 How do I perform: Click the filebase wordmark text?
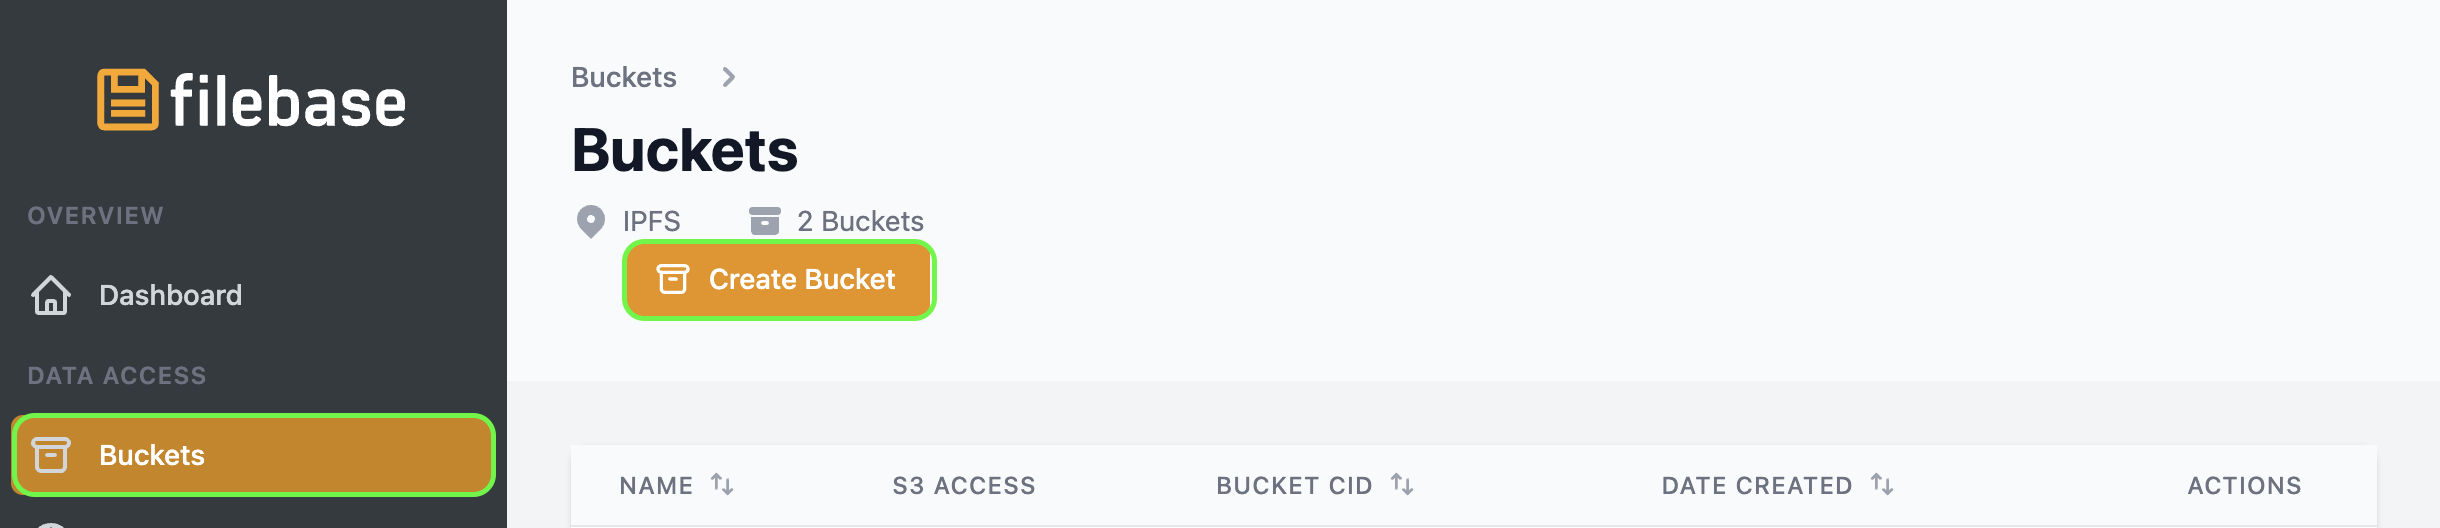coord(288,100)
